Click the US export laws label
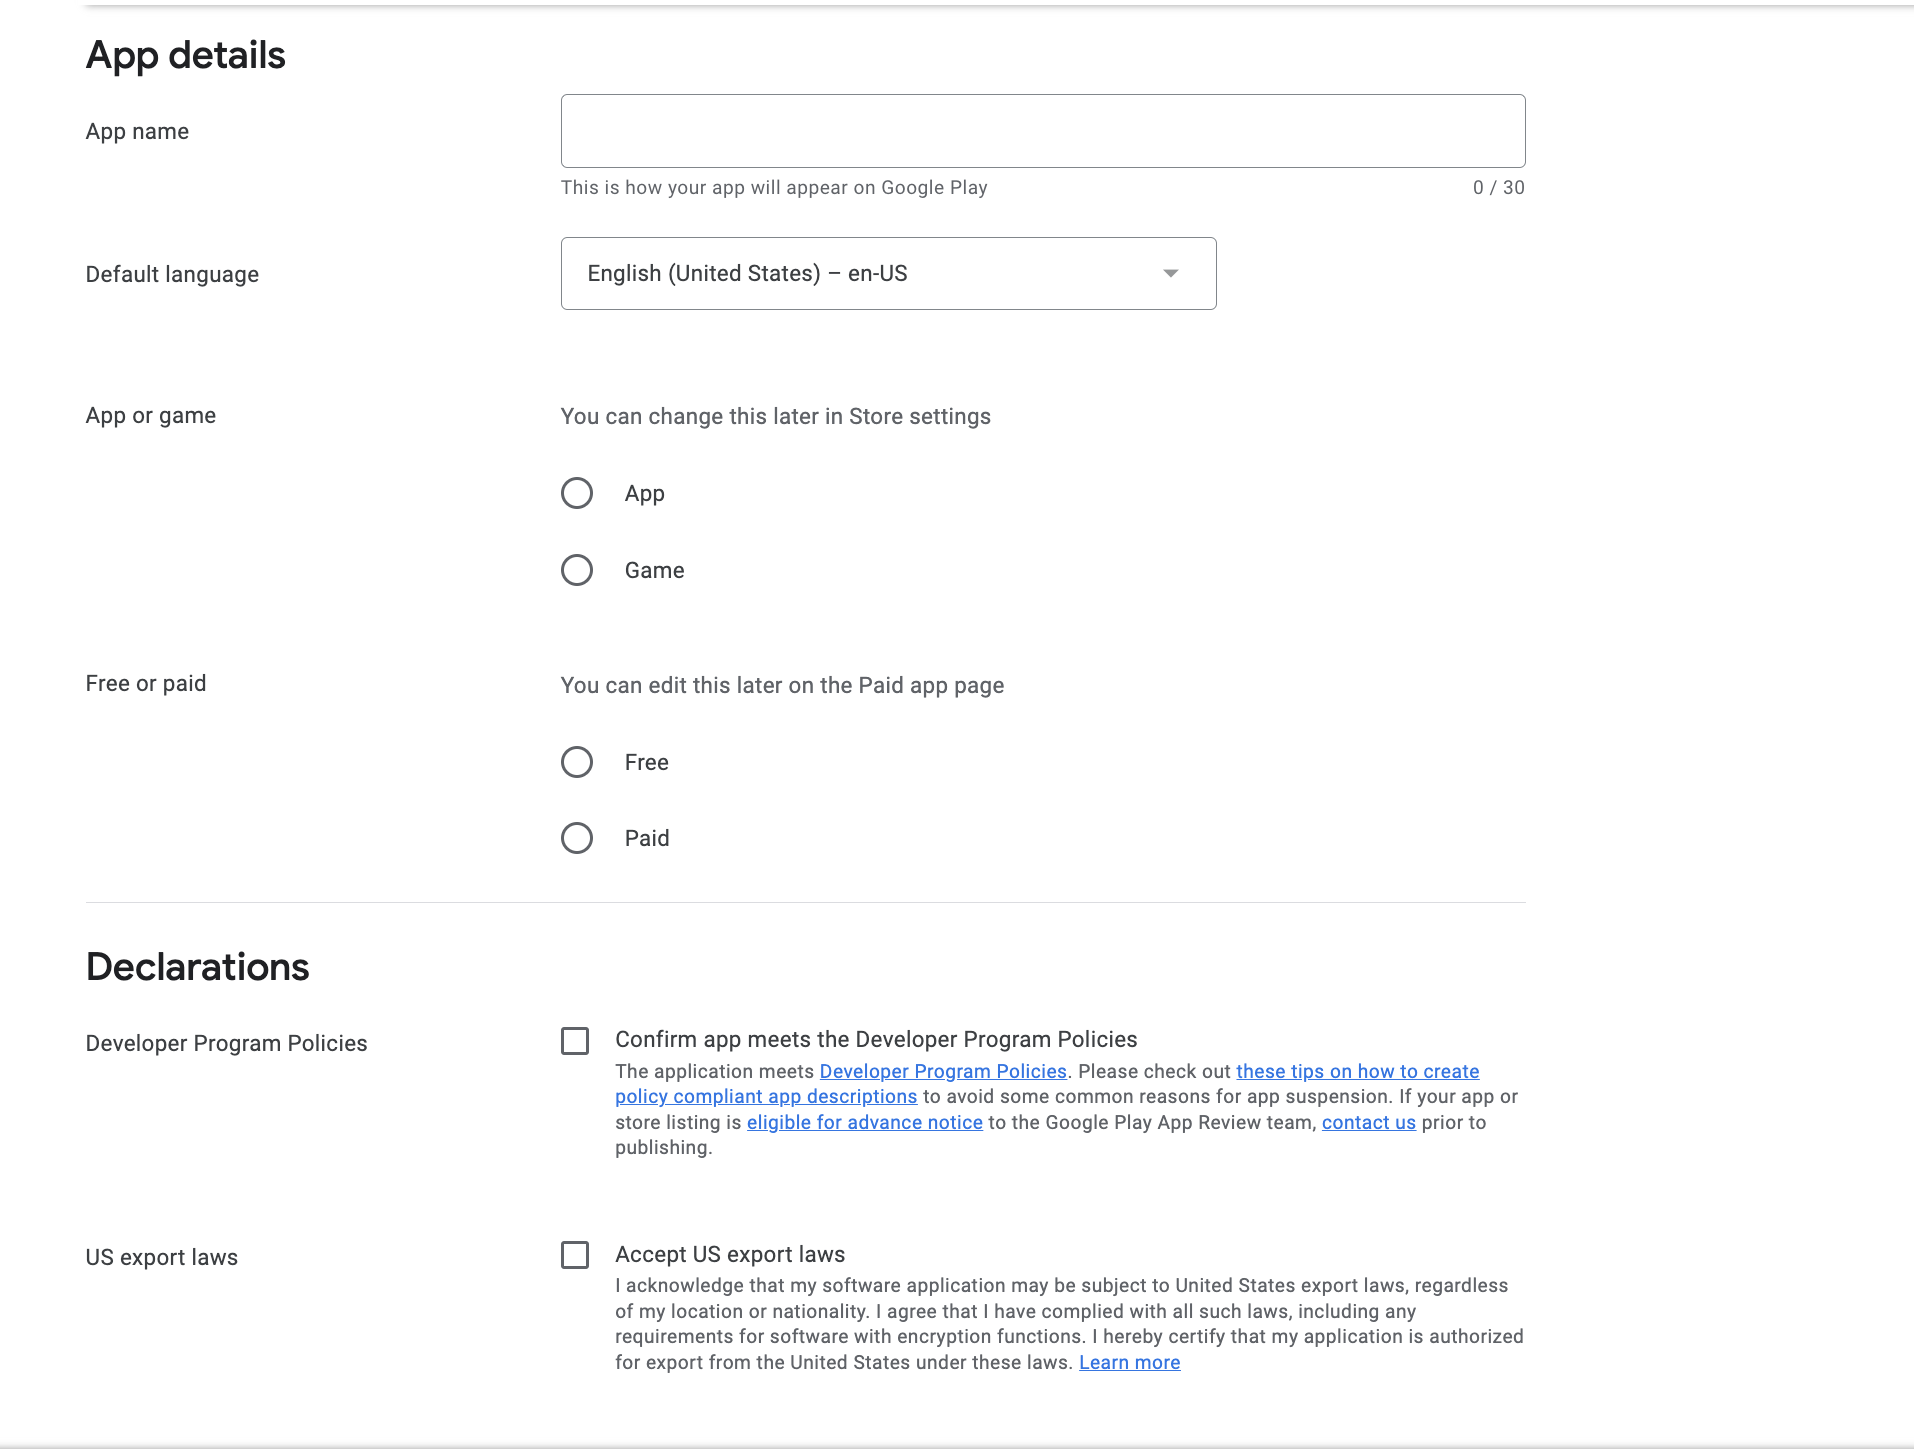 click(161, 1257)
